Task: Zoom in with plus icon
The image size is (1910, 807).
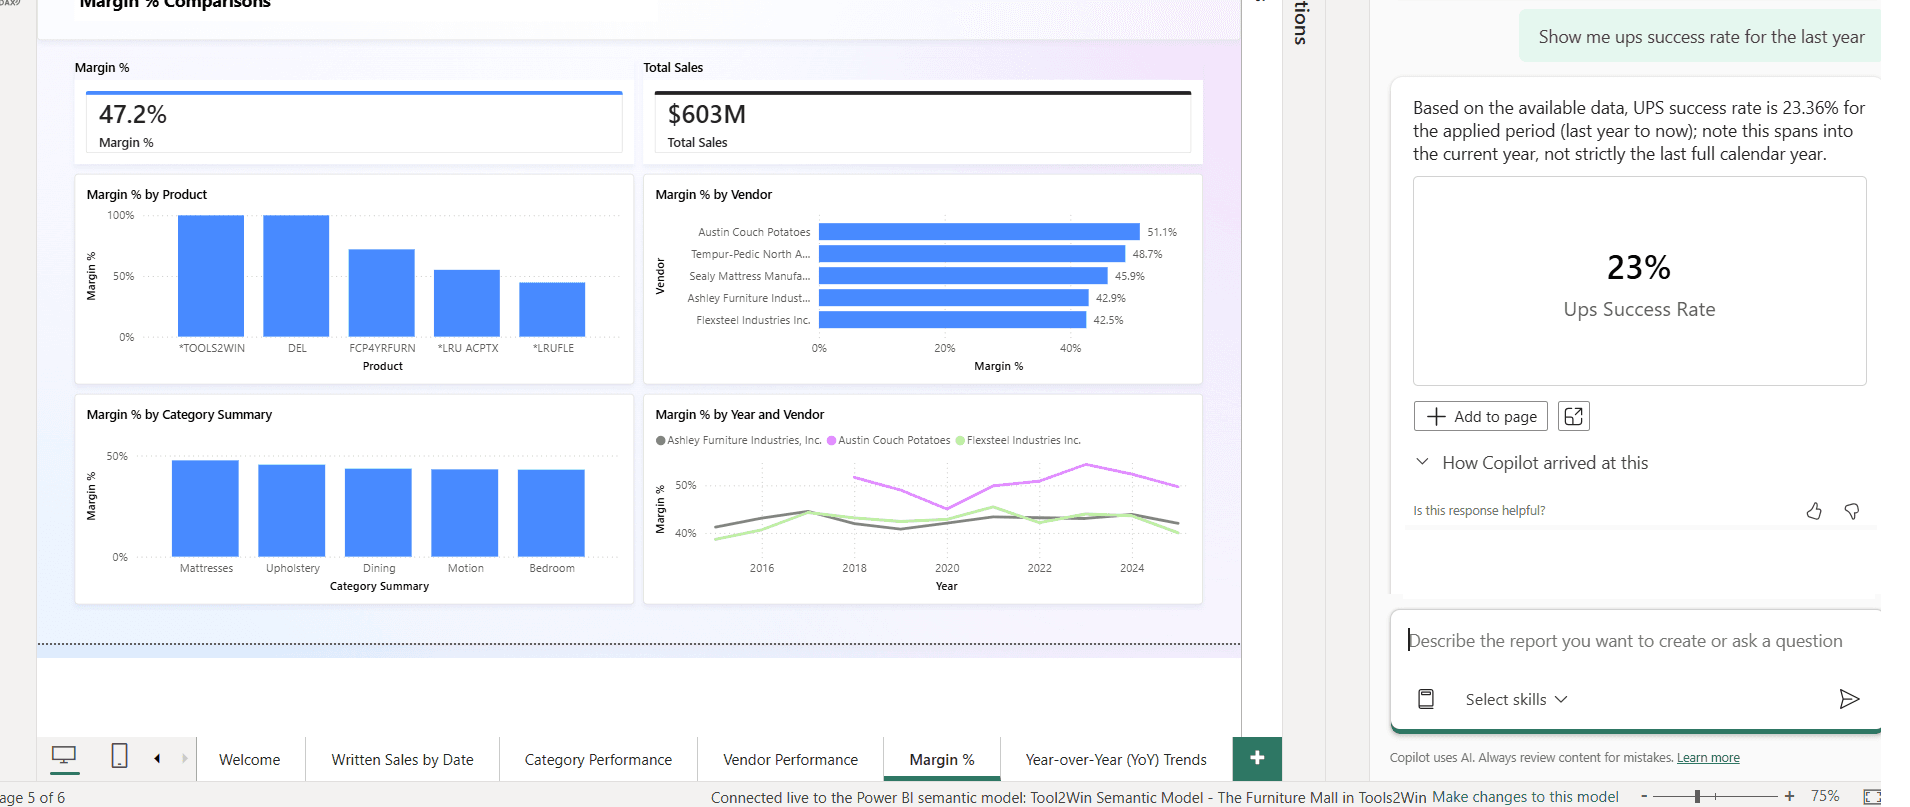Action: [1789, 796]
